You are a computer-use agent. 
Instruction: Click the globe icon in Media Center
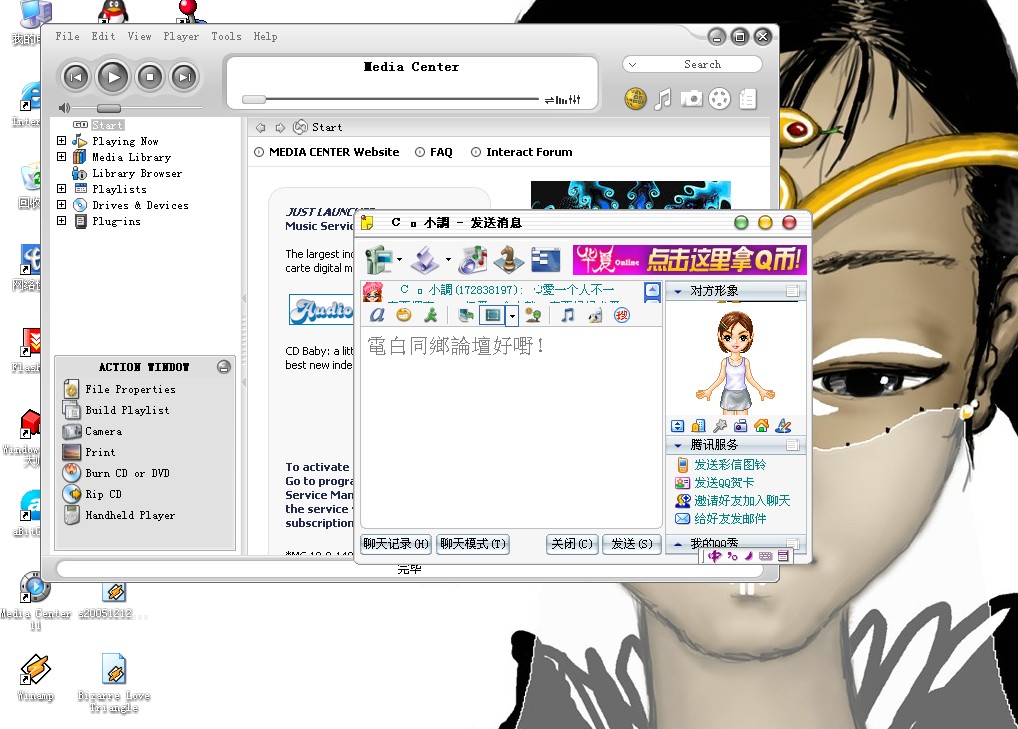[x=635, y=98]
